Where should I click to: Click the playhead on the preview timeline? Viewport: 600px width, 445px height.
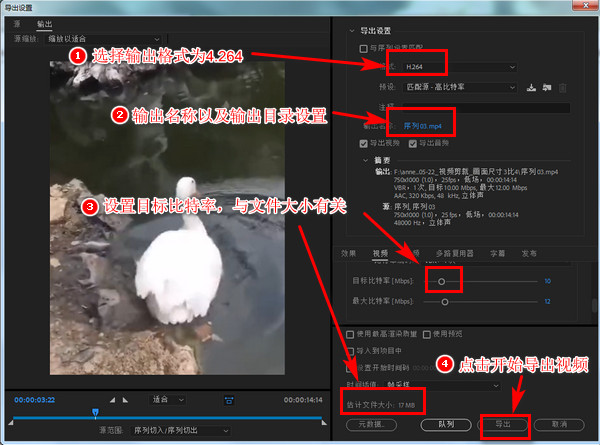coord(95,412)
